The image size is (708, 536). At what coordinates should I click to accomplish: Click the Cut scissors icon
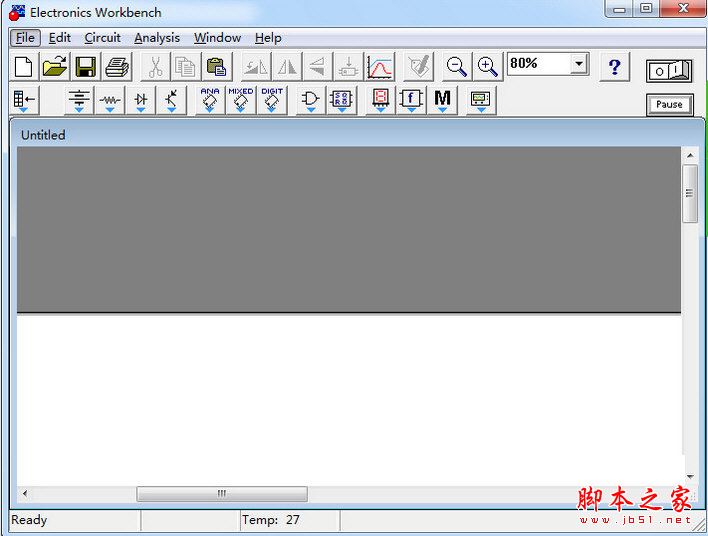pyautogui.click(x=155, y=67)
